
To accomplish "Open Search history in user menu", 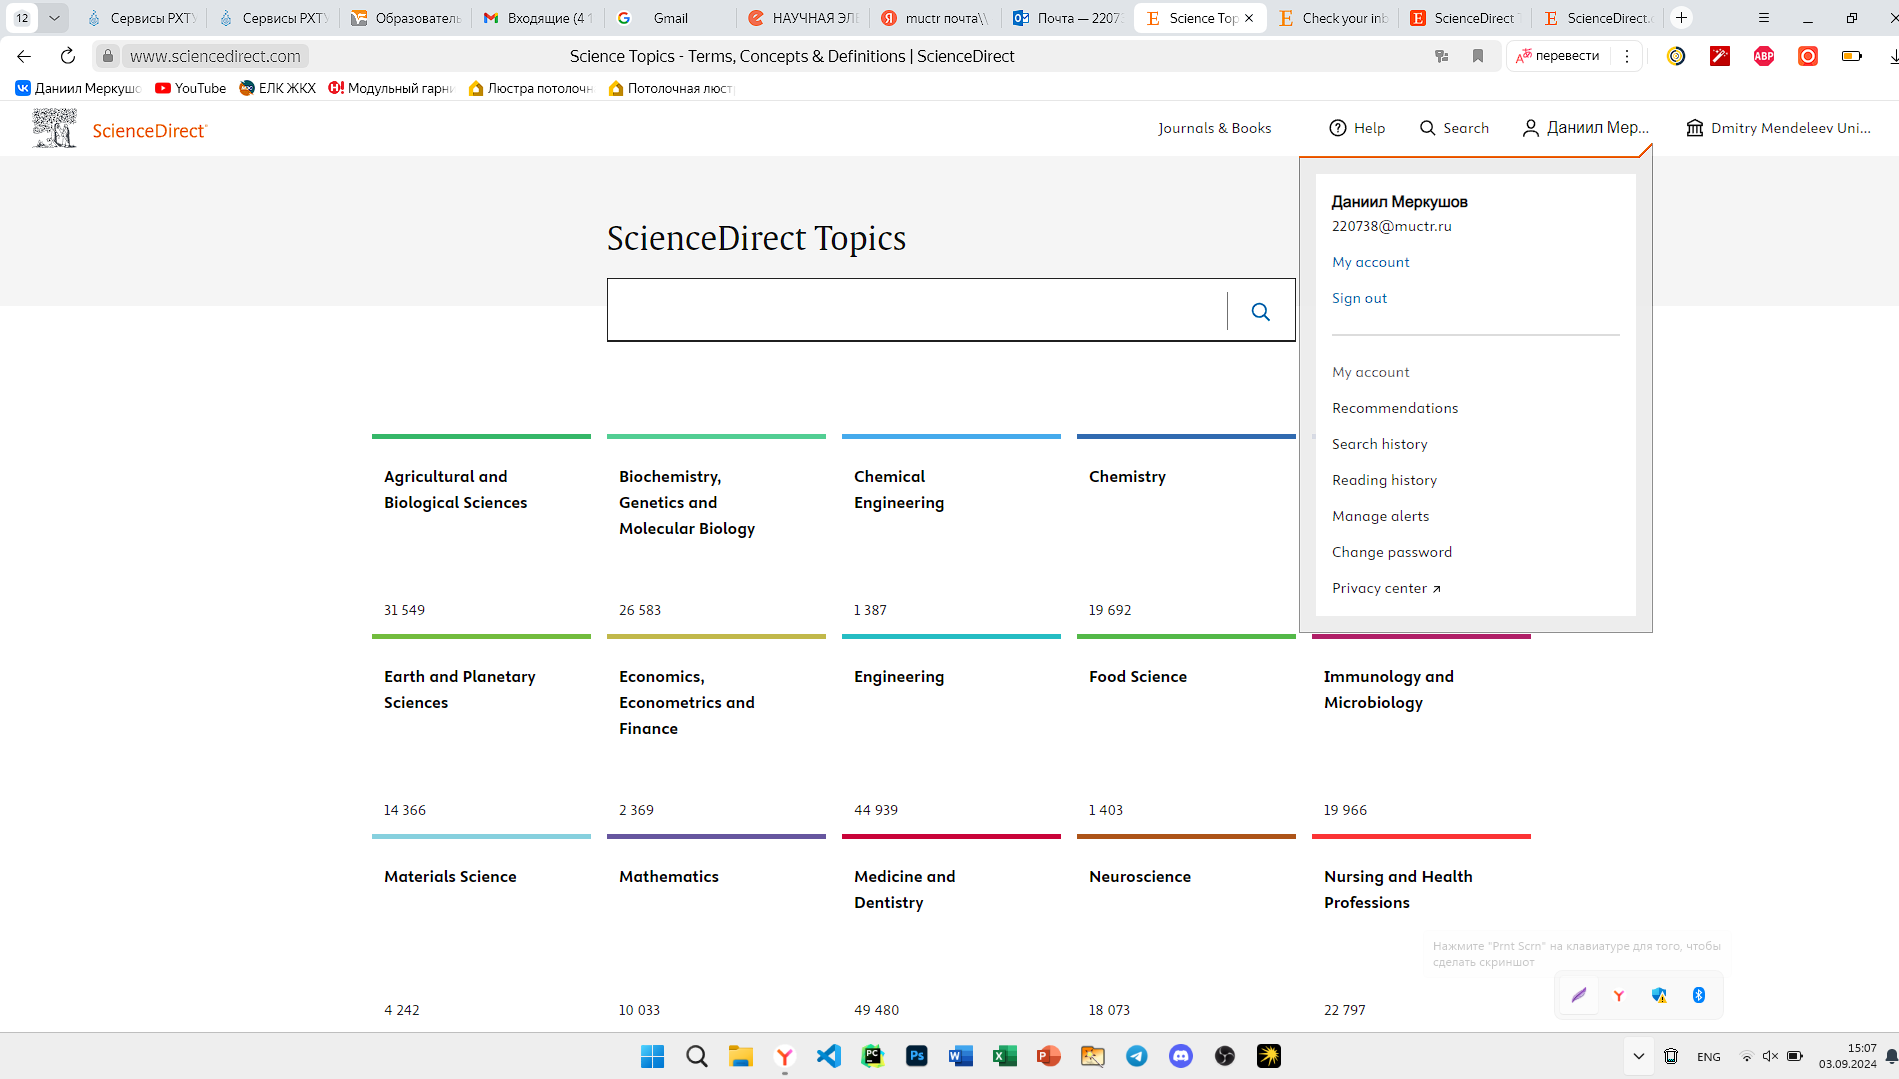I will click(x=1379, y=444).
